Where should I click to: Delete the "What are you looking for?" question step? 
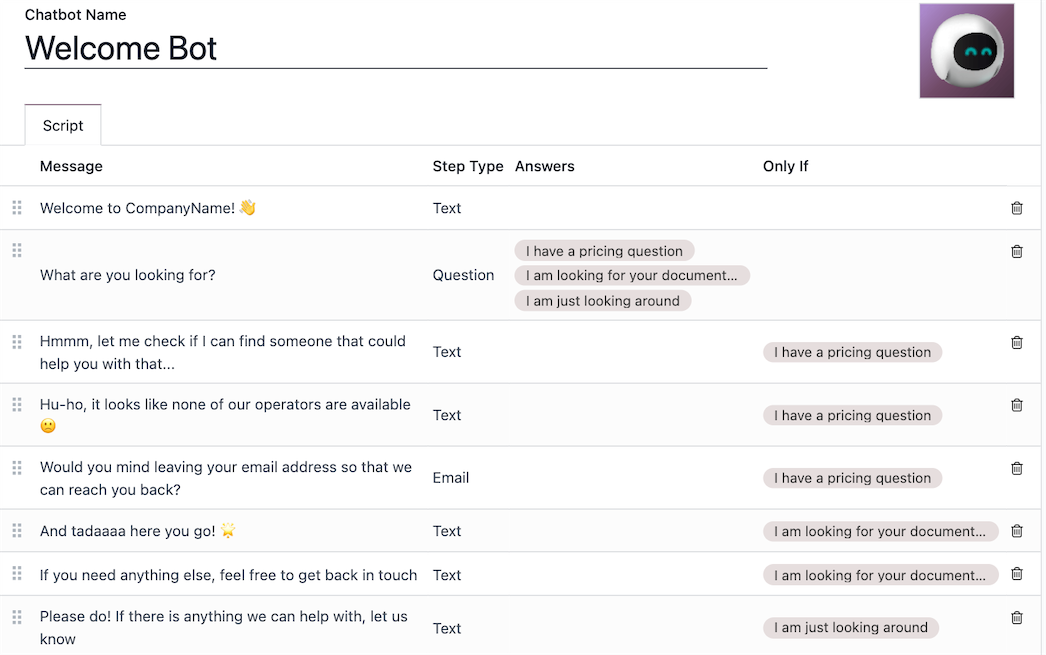[x=1017, y=251]
